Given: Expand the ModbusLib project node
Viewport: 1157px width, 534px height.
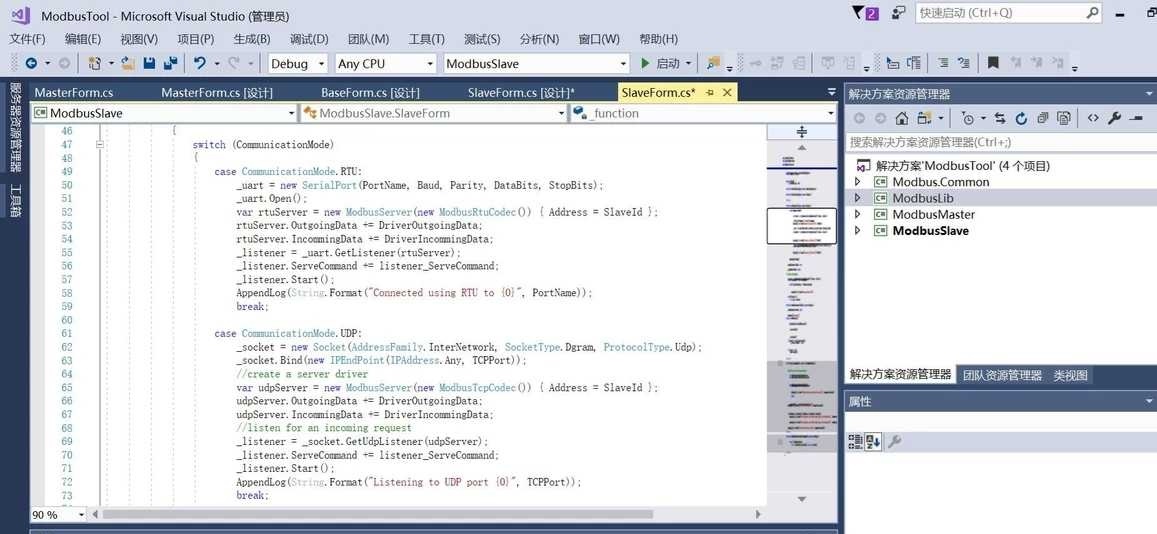Looking at the screenshot, I should click(857, 198).
